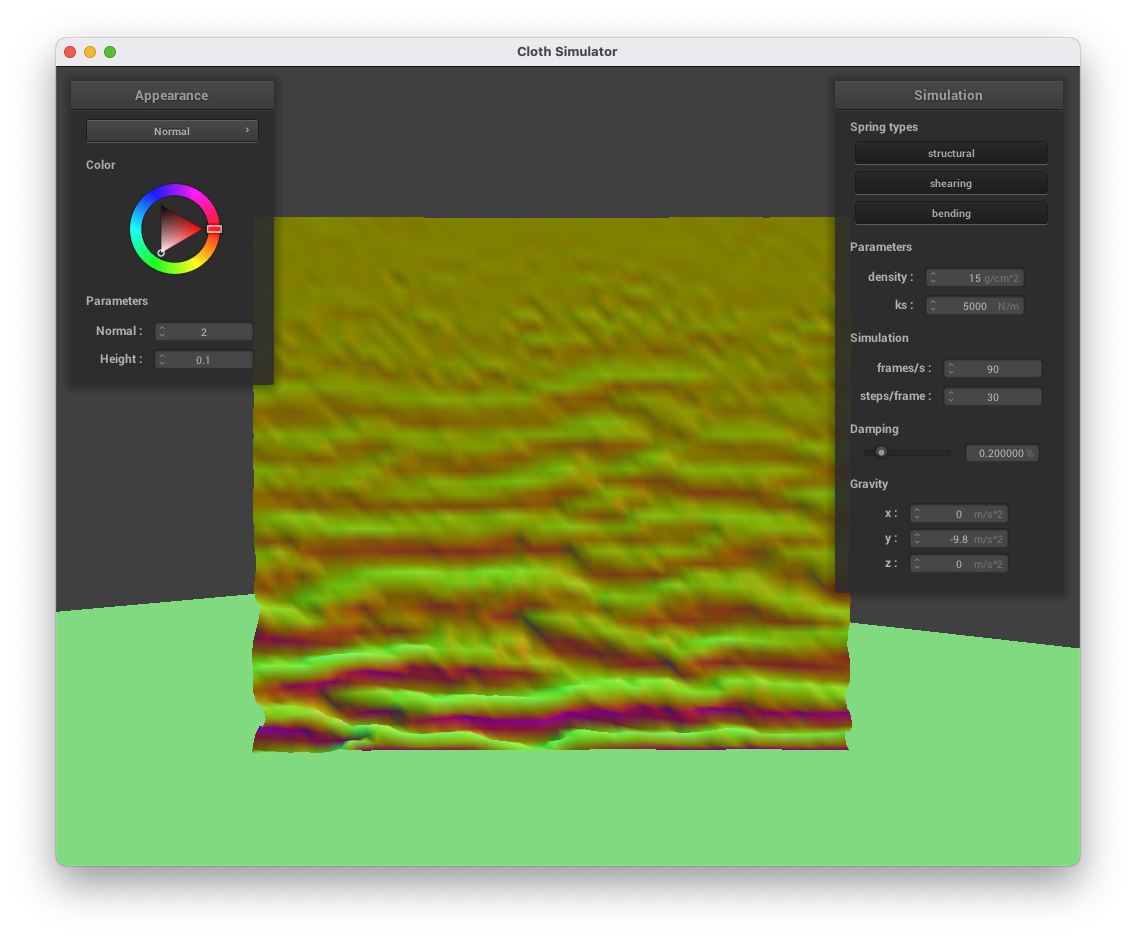Screen dimensions: 1136x940
Task: Close the Cloth Simulator window
Action: tap(70, 52)
